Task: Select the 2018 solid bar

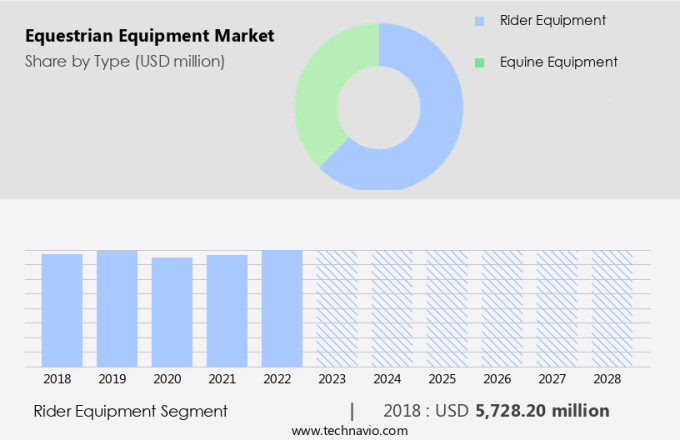Action: tap(62, 310)
